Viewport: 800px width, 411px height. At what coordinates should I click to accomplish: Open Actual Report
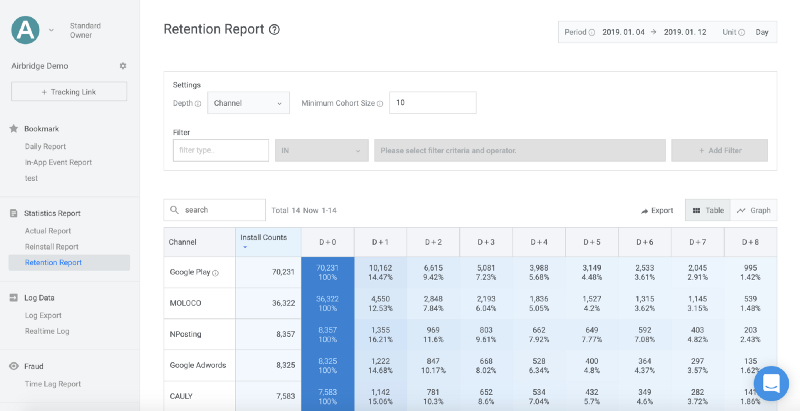point(48,230)
